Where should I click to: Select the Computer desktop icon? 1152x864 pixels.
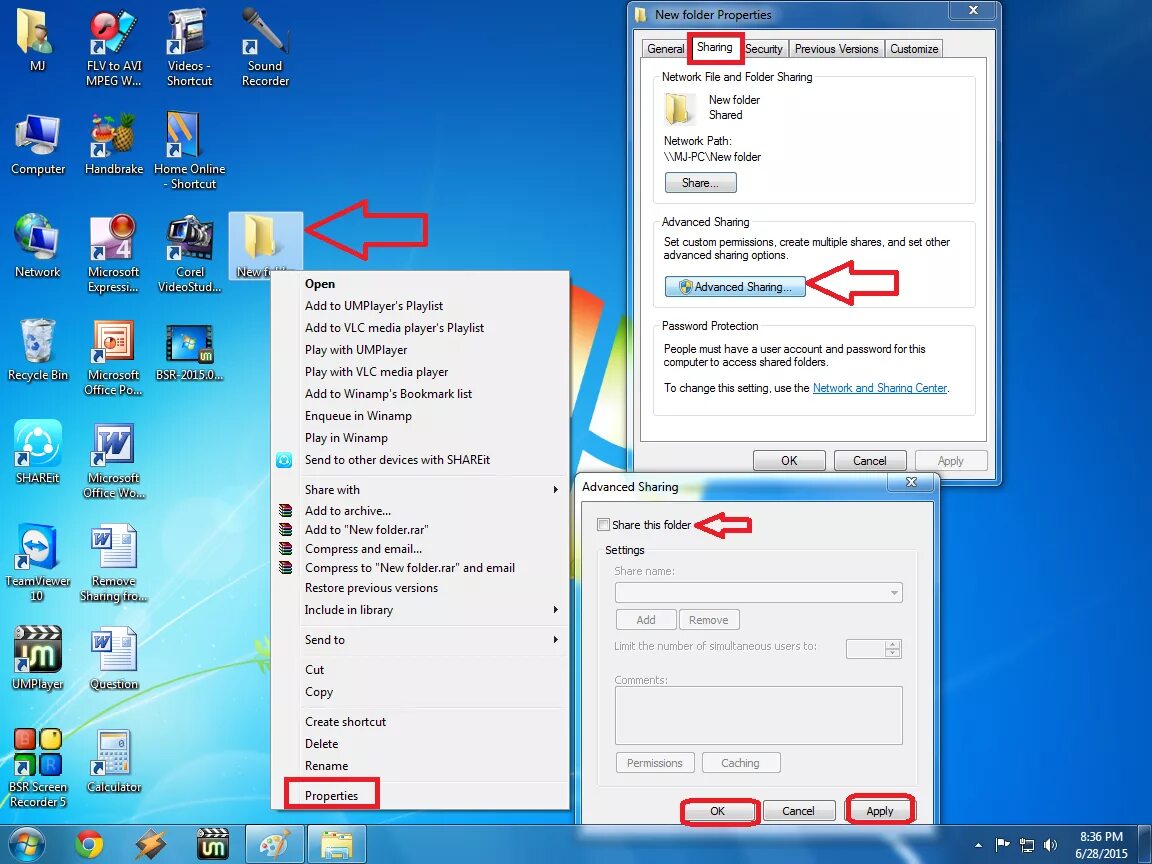pos(37,145)
